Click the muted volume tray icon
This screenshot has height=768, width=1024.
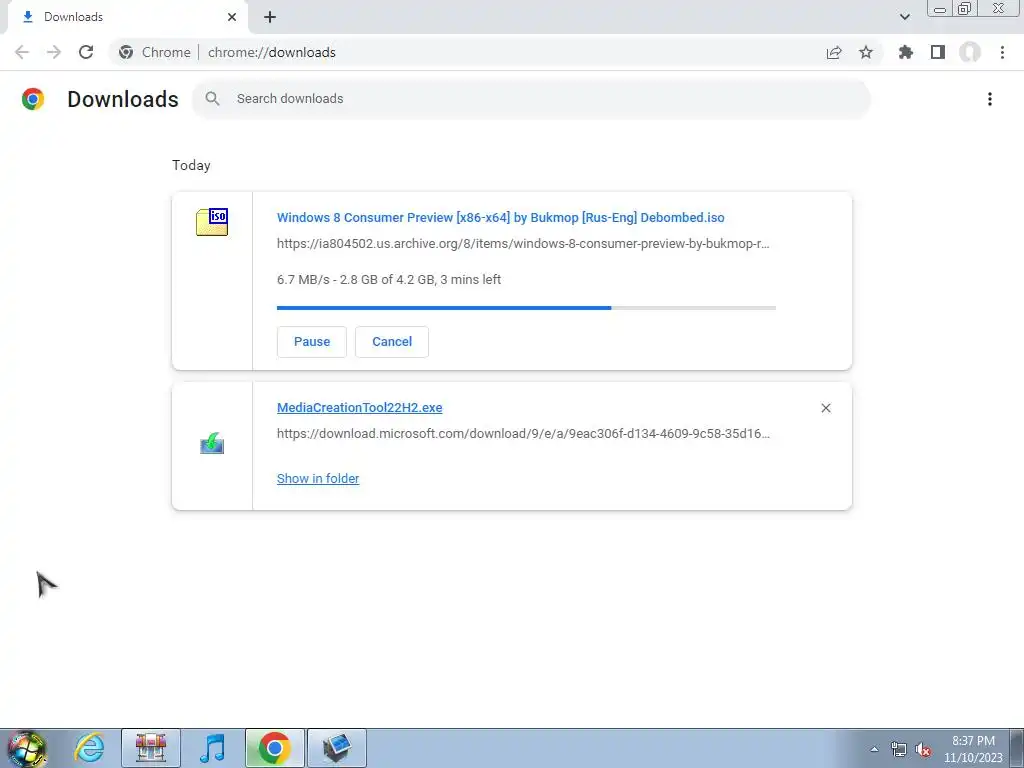(923, 749)
